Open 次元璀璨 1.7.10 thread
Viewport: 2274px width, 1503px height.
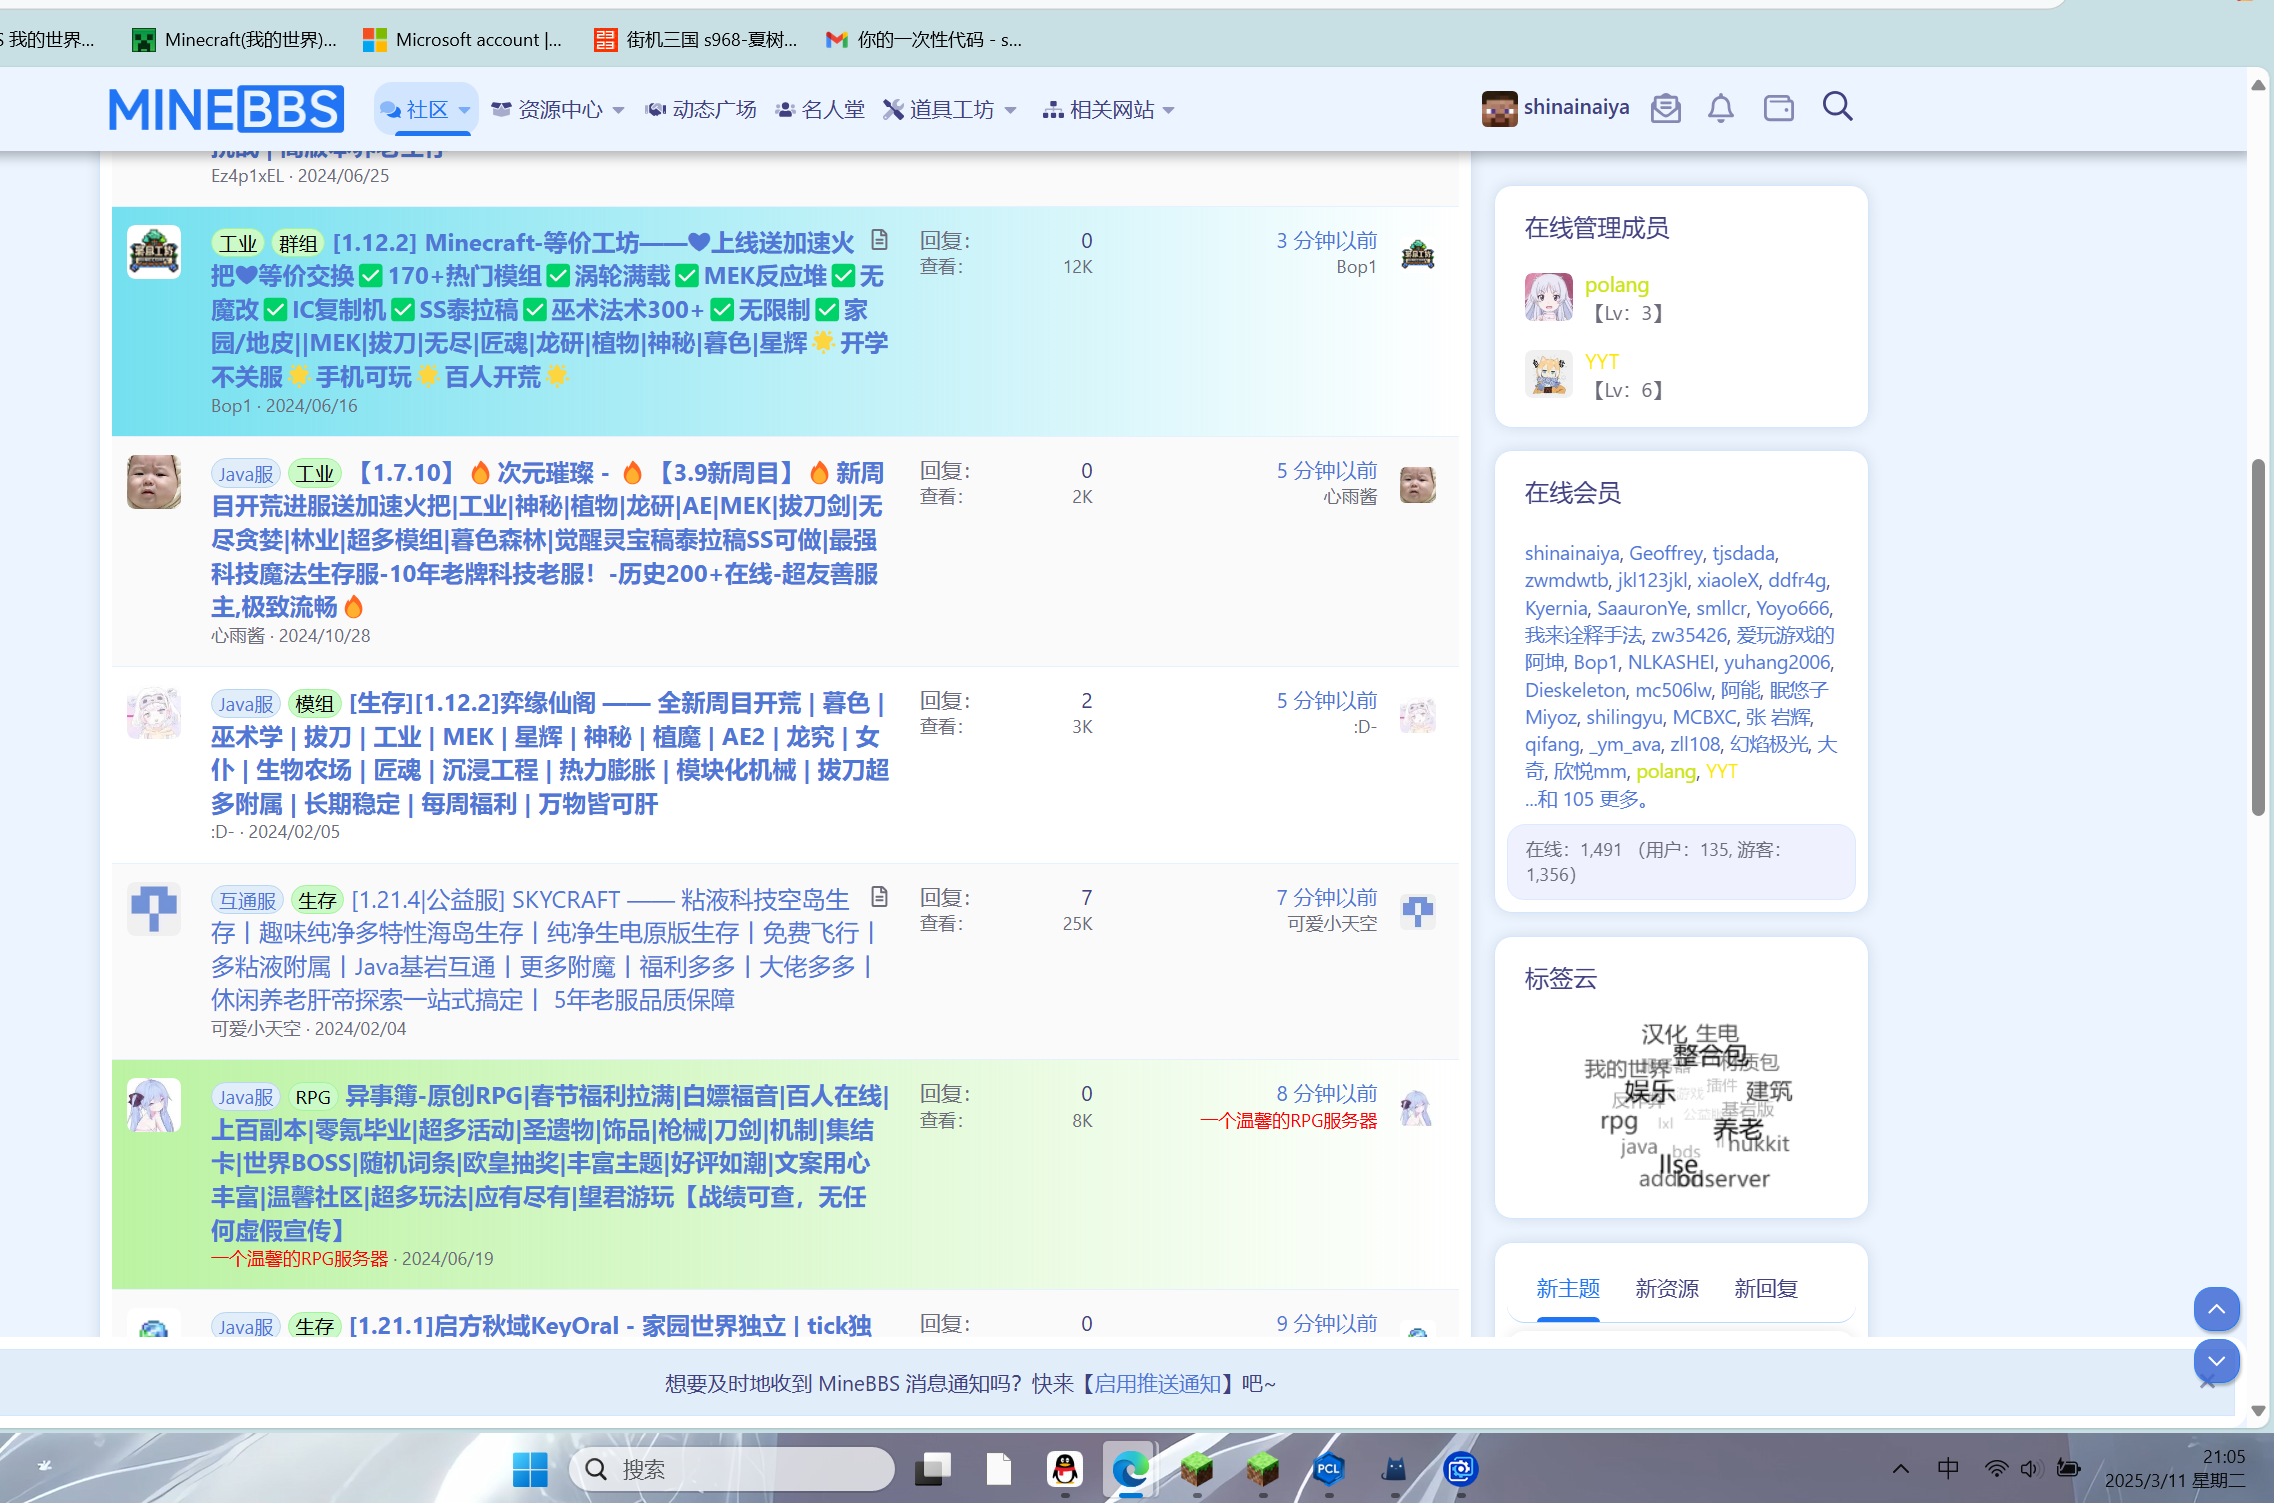[548, 539]
